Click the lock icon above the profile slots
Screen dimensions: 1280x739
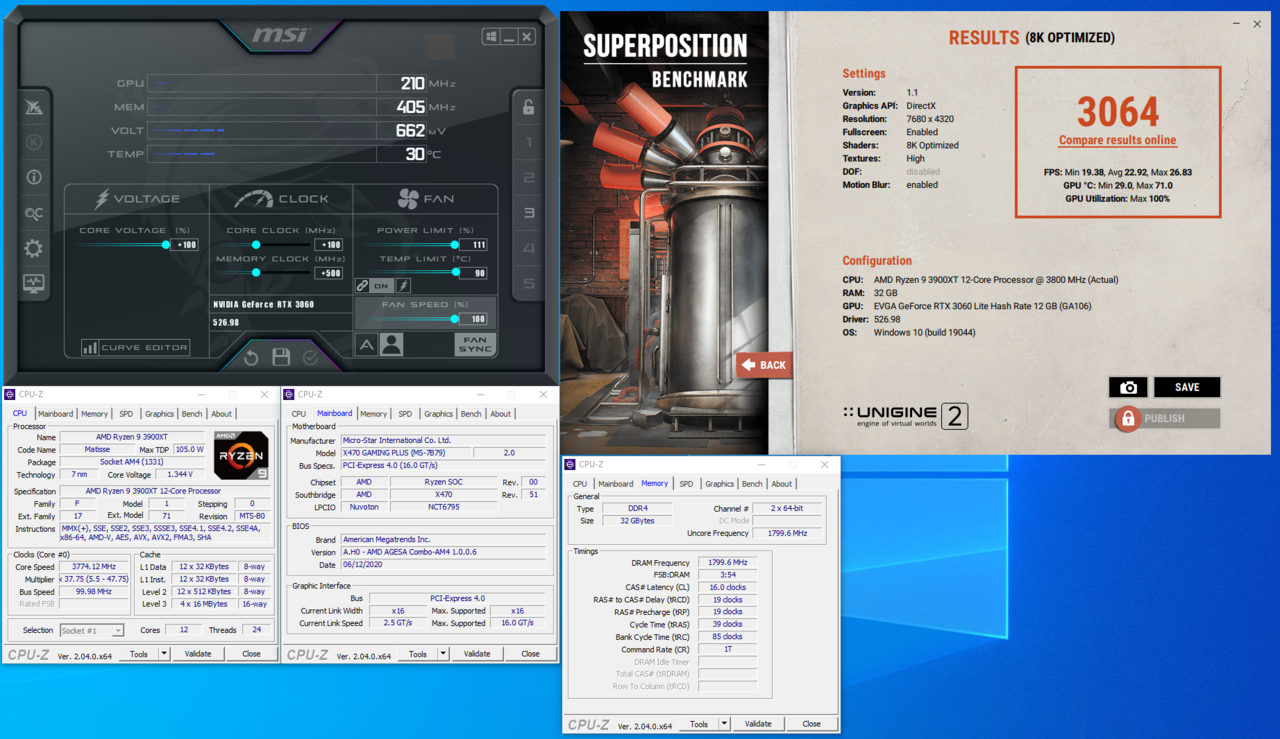(x=528, y=106)
